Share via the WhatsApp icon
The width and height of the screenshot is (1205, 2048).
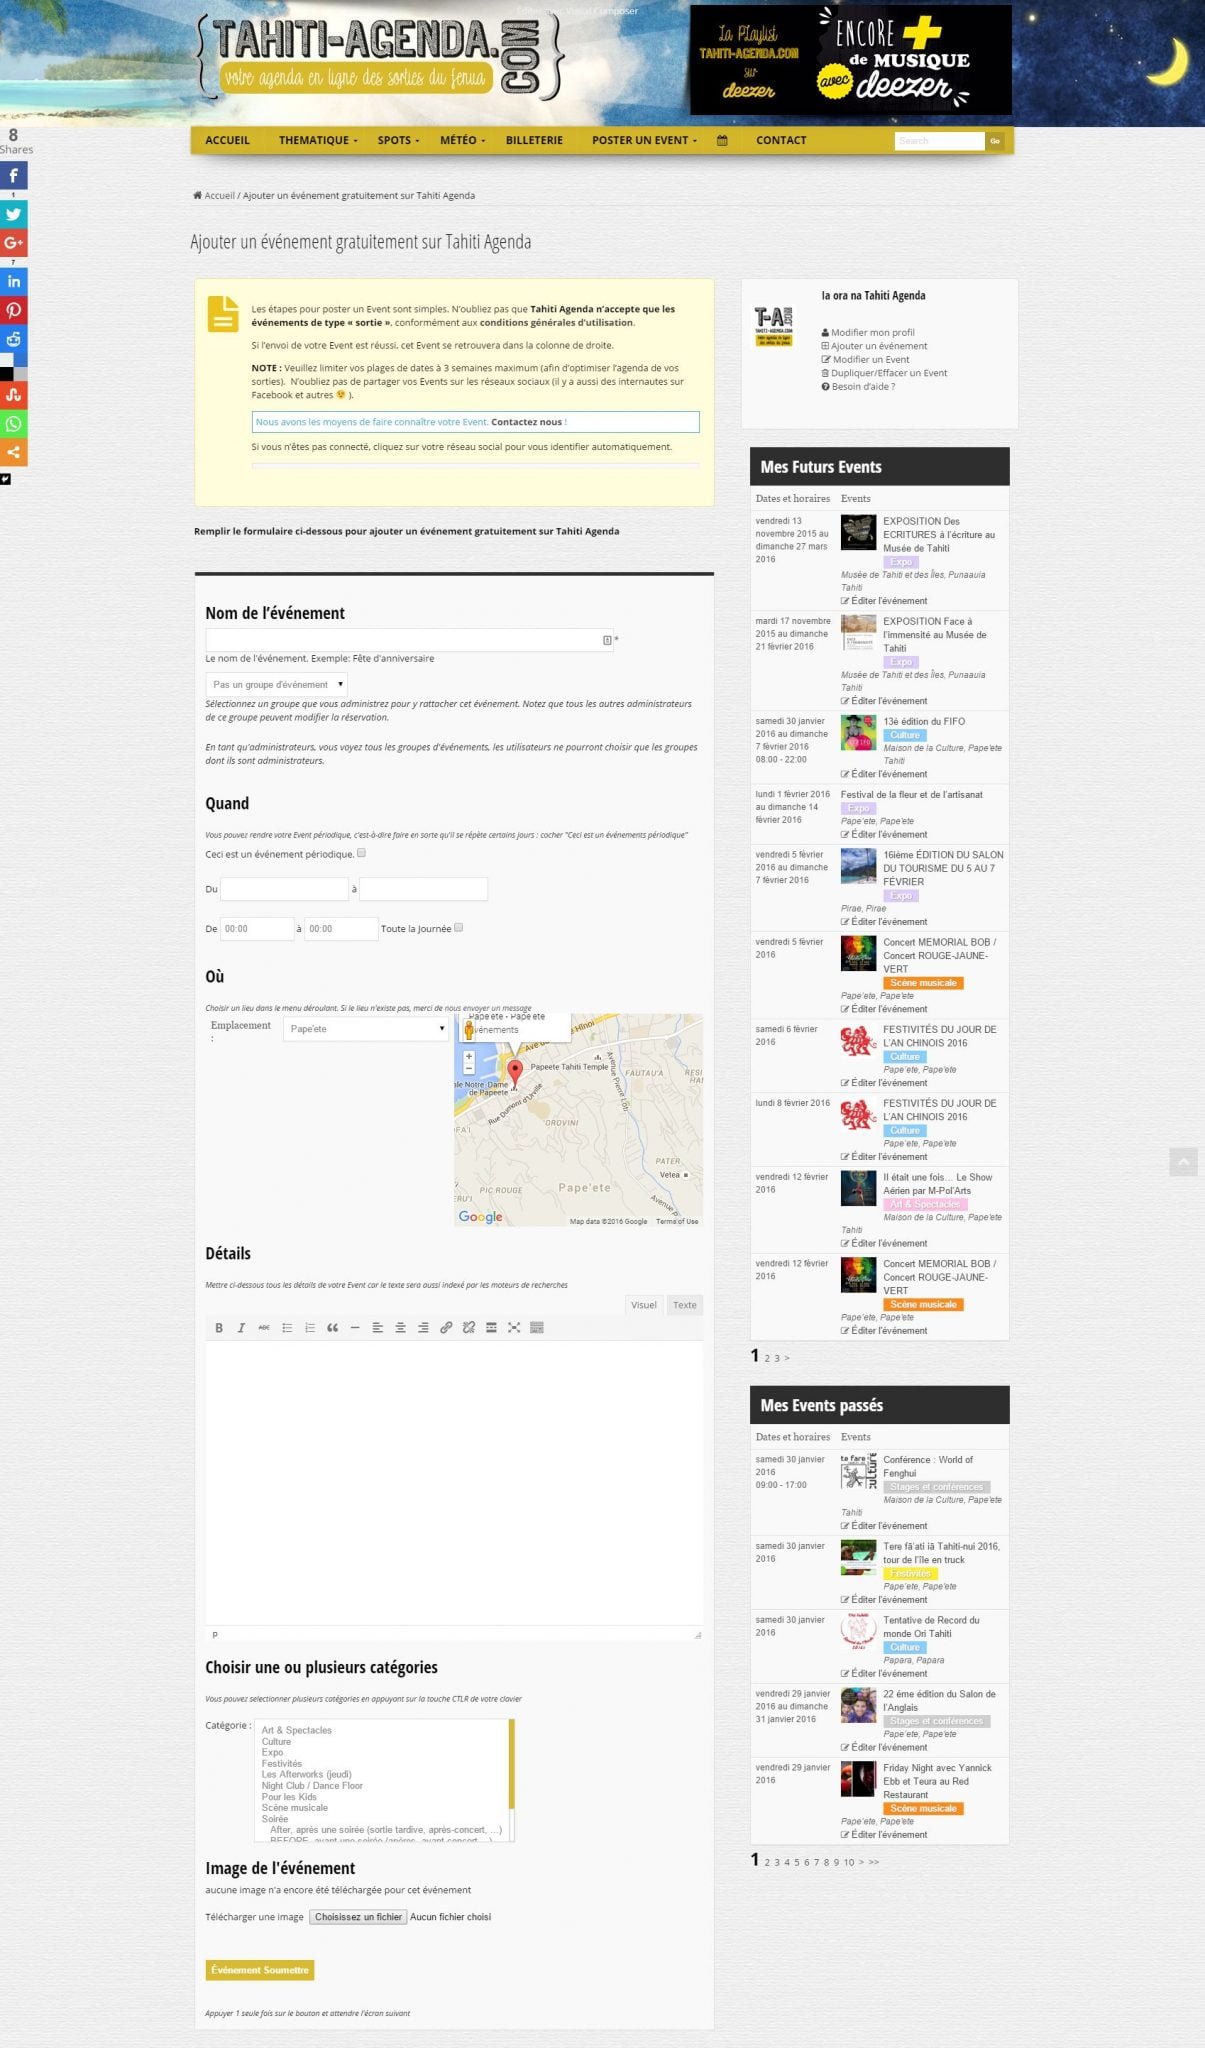point(13,424)
